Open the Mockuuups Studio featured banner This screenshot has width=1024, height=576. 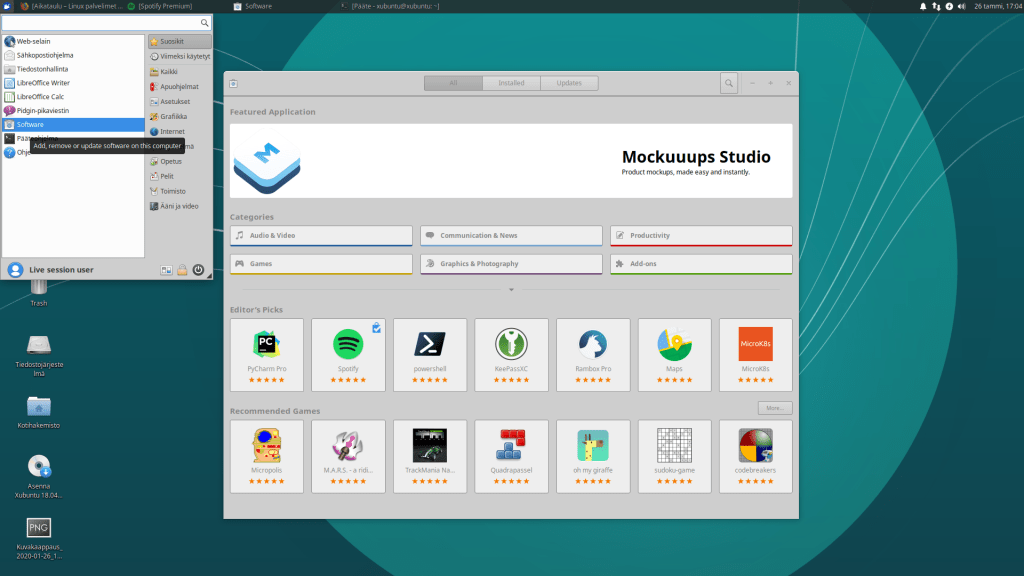point(511,161)
